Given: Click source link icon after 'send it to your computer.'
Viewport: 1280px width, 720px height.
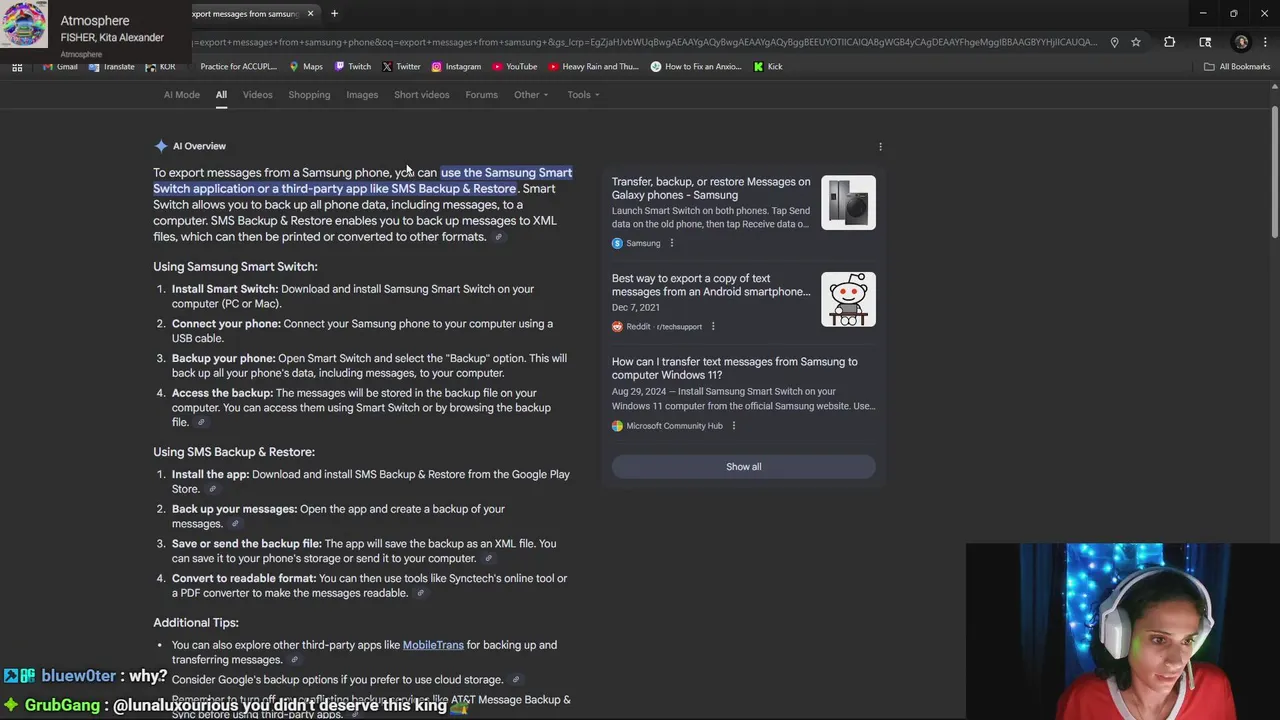Looking at the screenshot, I should point(488,559).
